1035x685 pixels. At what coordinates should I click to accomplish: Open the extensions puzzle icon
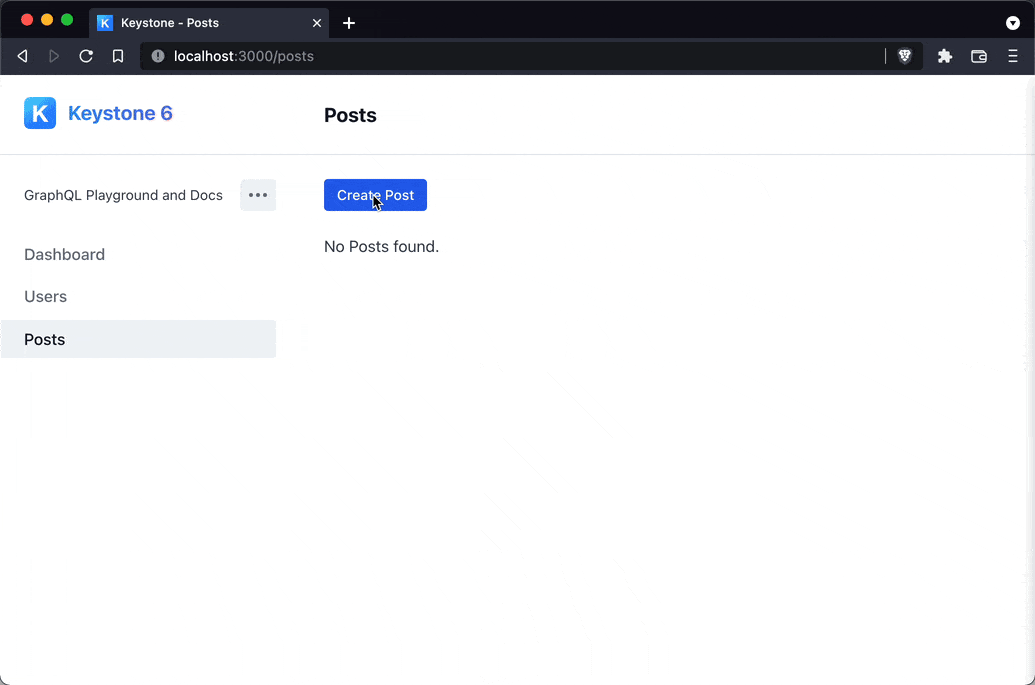coord(945,56)
